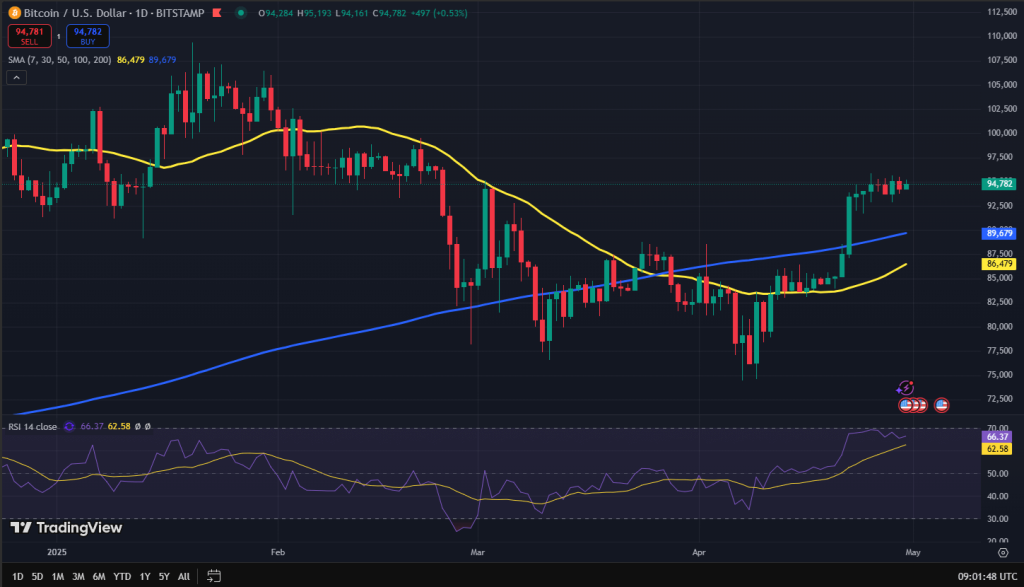Image resolution: width=1024 pixels, height=587 pixels.
Task: Click the 2025 label on time axis
Action: coord(57,552)
